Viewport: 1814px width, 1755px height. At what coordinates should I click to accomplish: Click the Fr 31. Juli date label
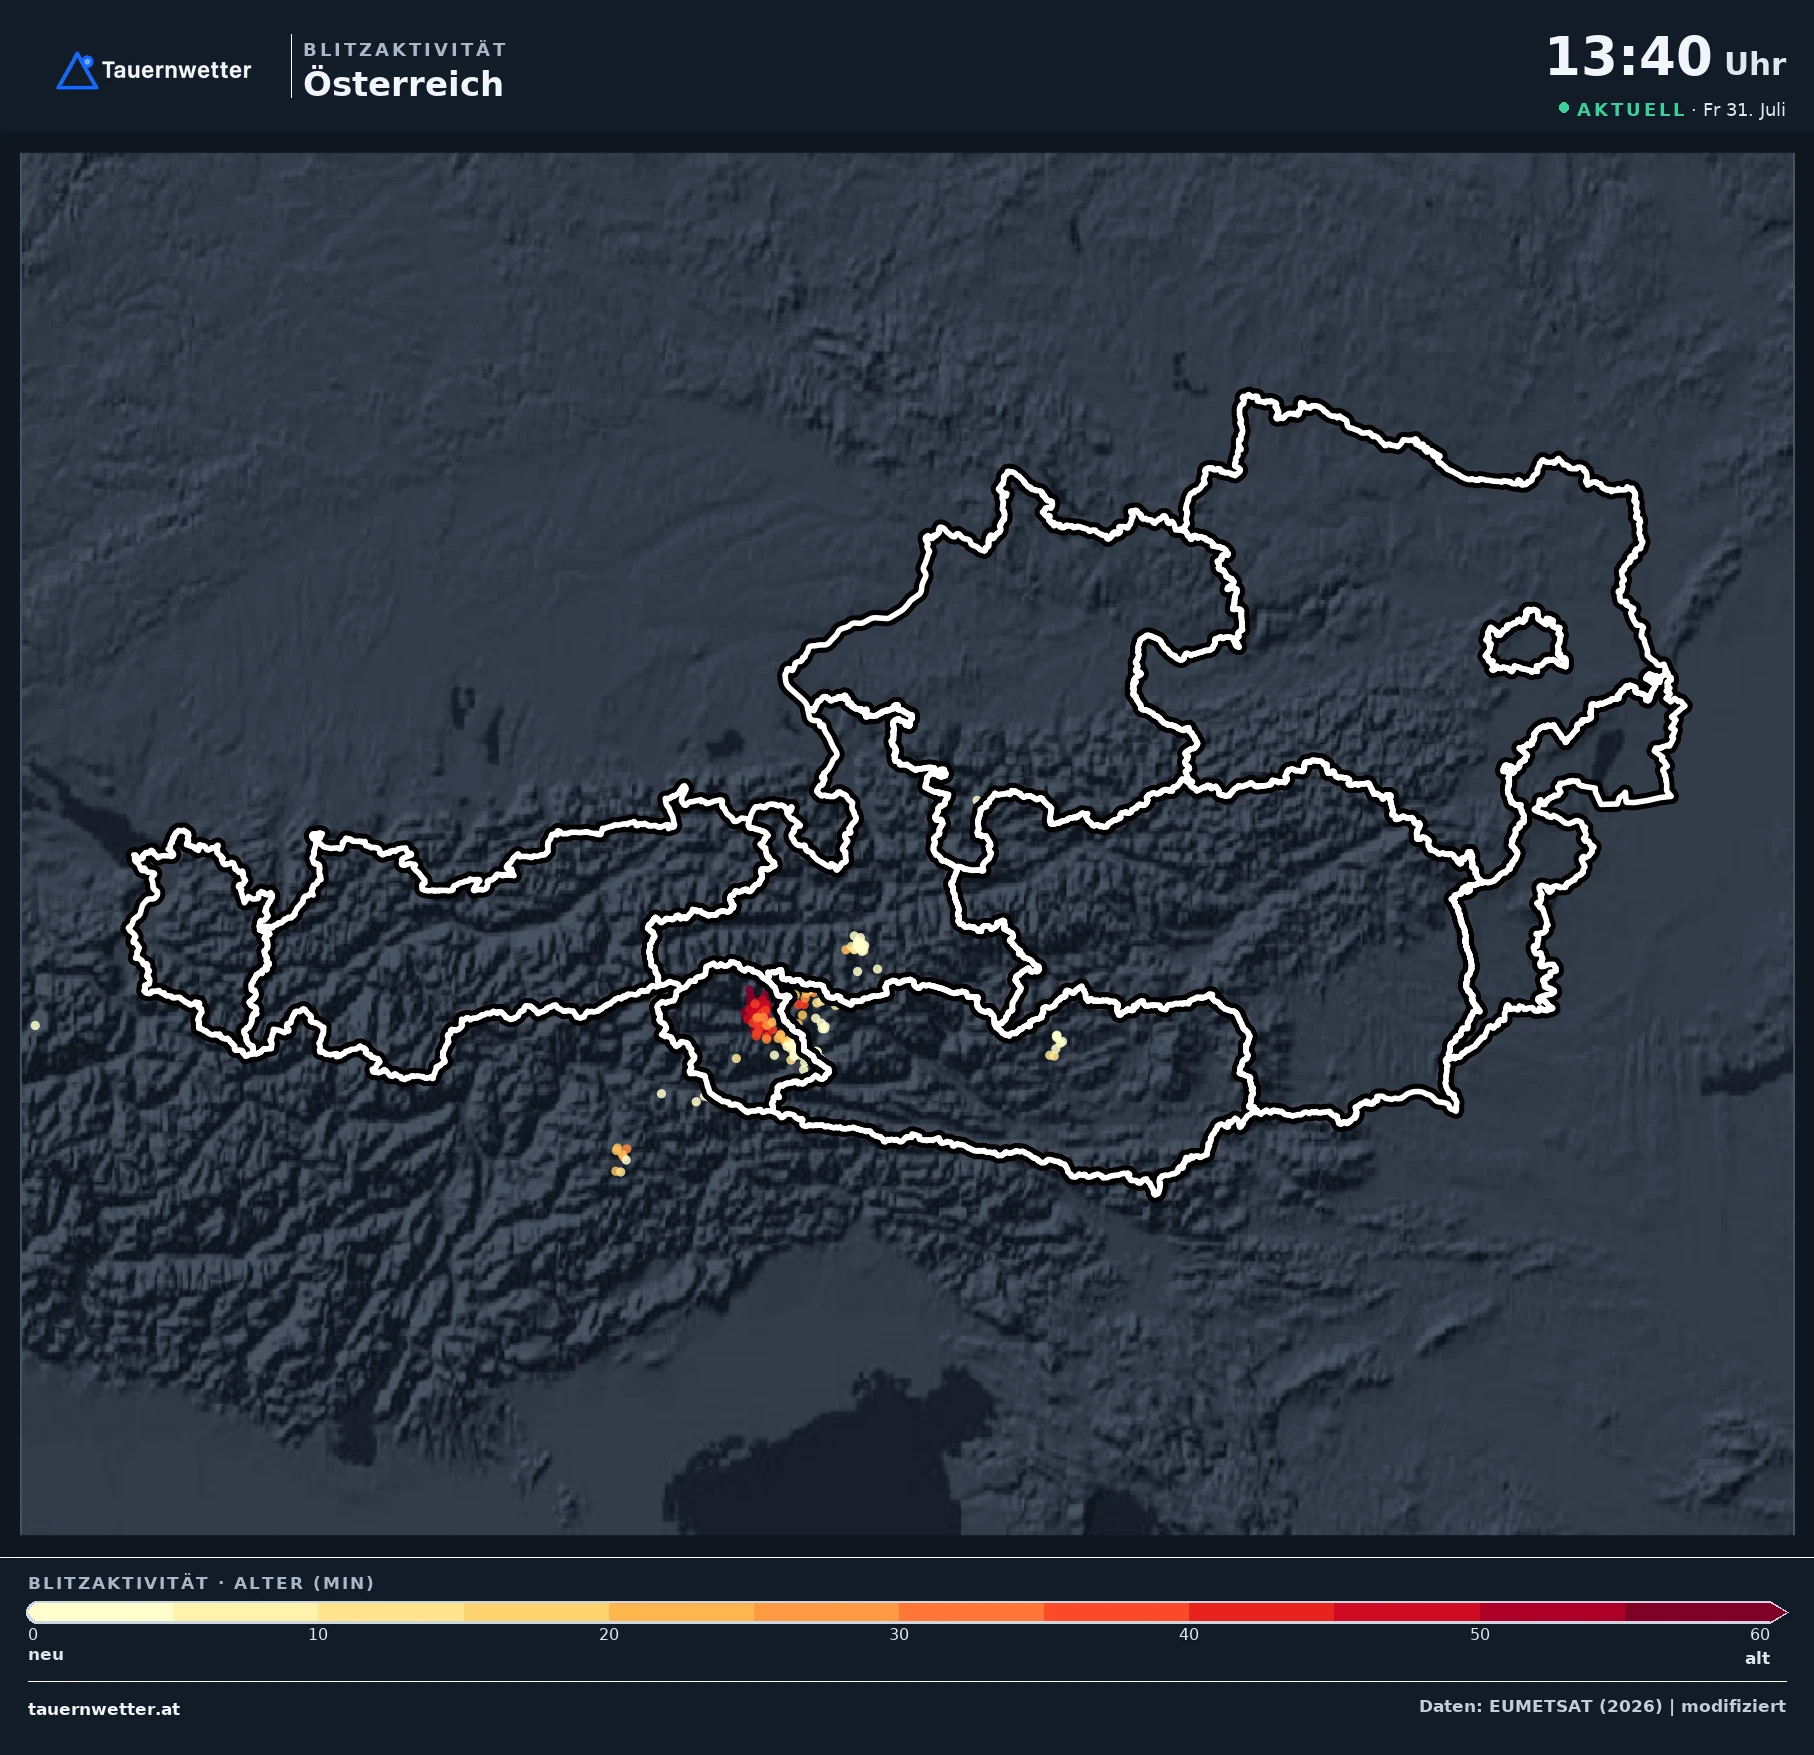(x=1744, y=110)
